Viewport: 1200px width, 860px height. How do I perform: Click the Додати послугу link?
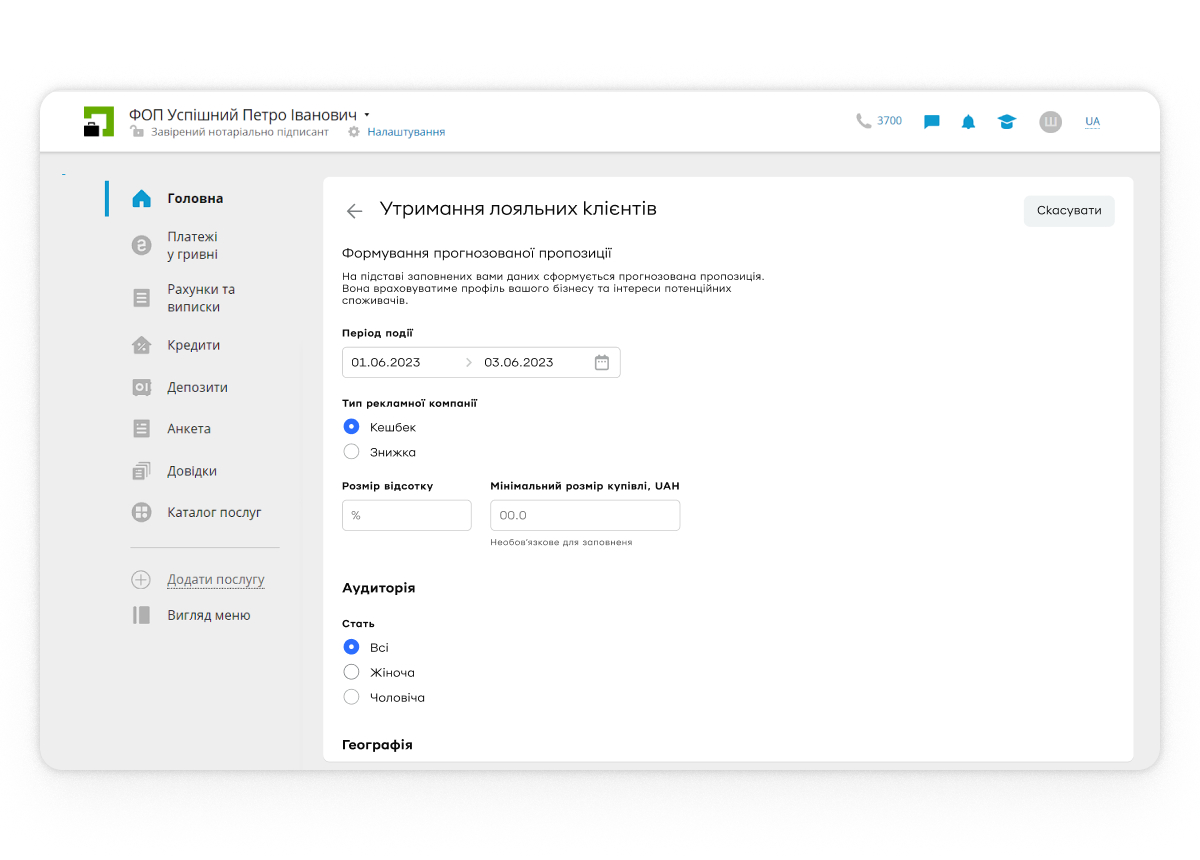click(x=215, y=580)
